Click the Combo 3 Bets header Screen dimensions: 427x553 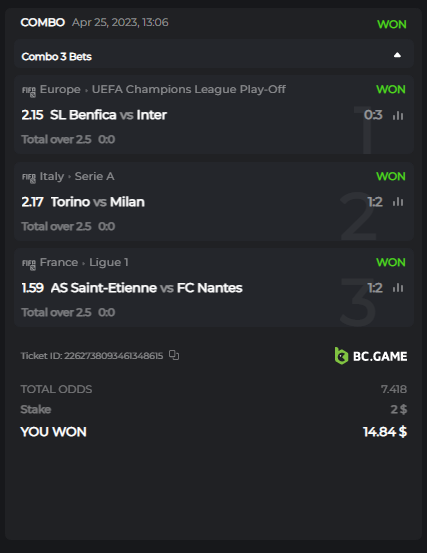point(214,54)
